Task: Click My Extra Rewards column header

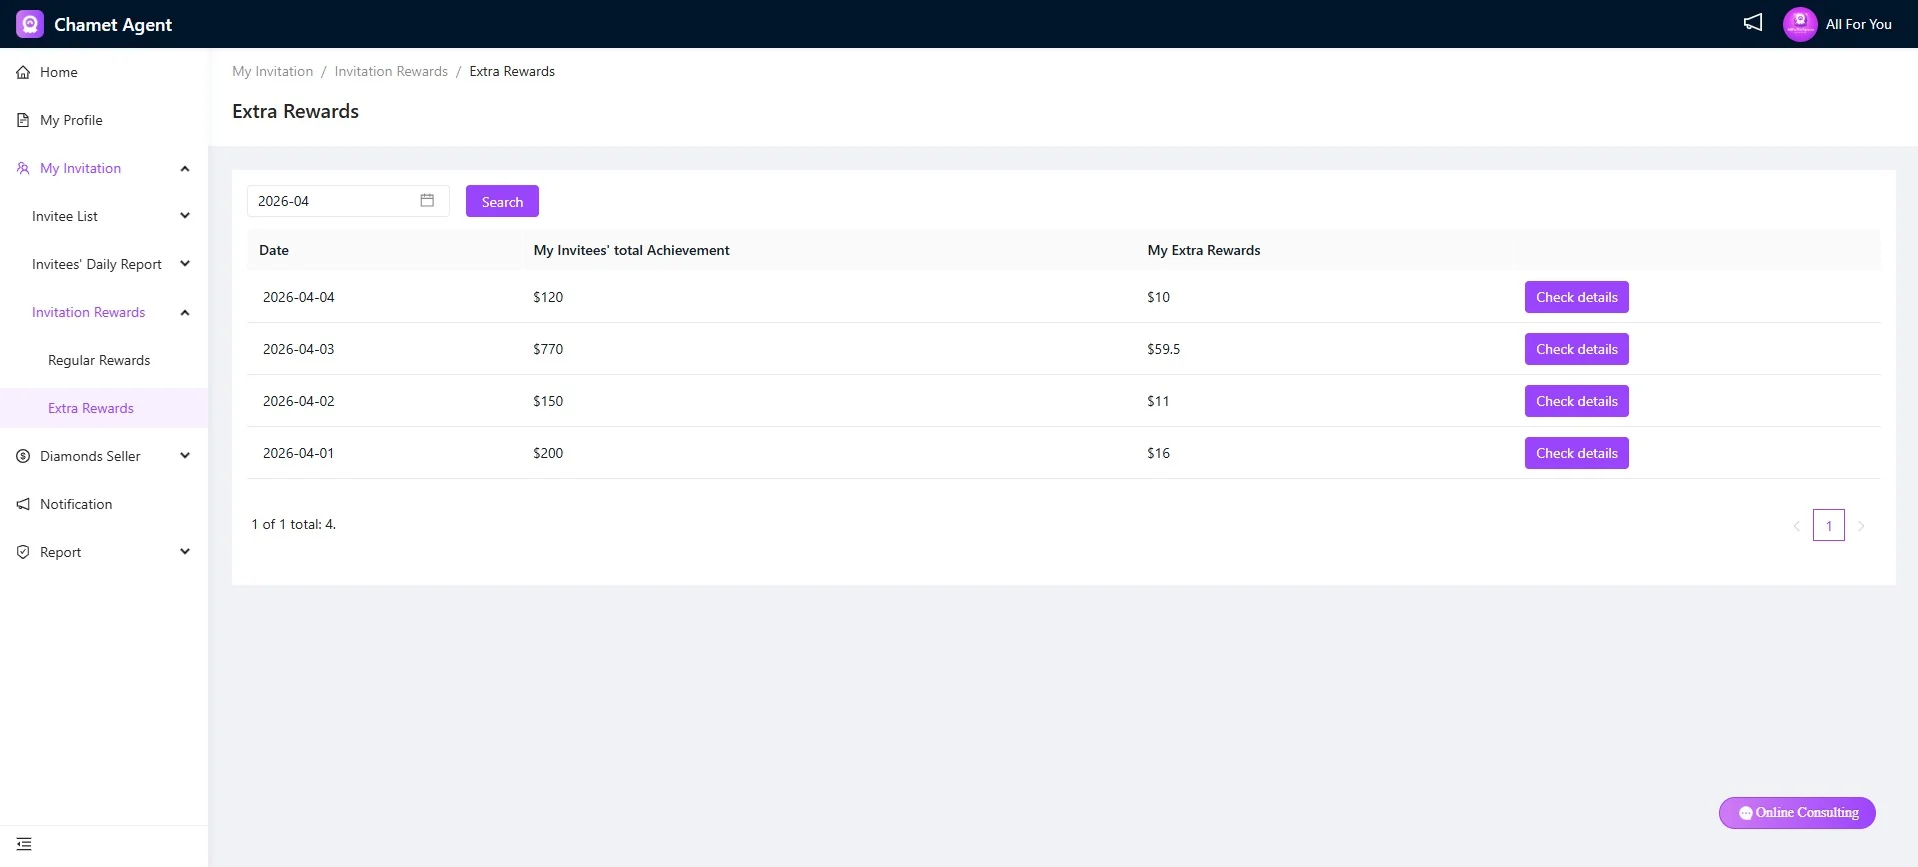Action: (1203, 250)
